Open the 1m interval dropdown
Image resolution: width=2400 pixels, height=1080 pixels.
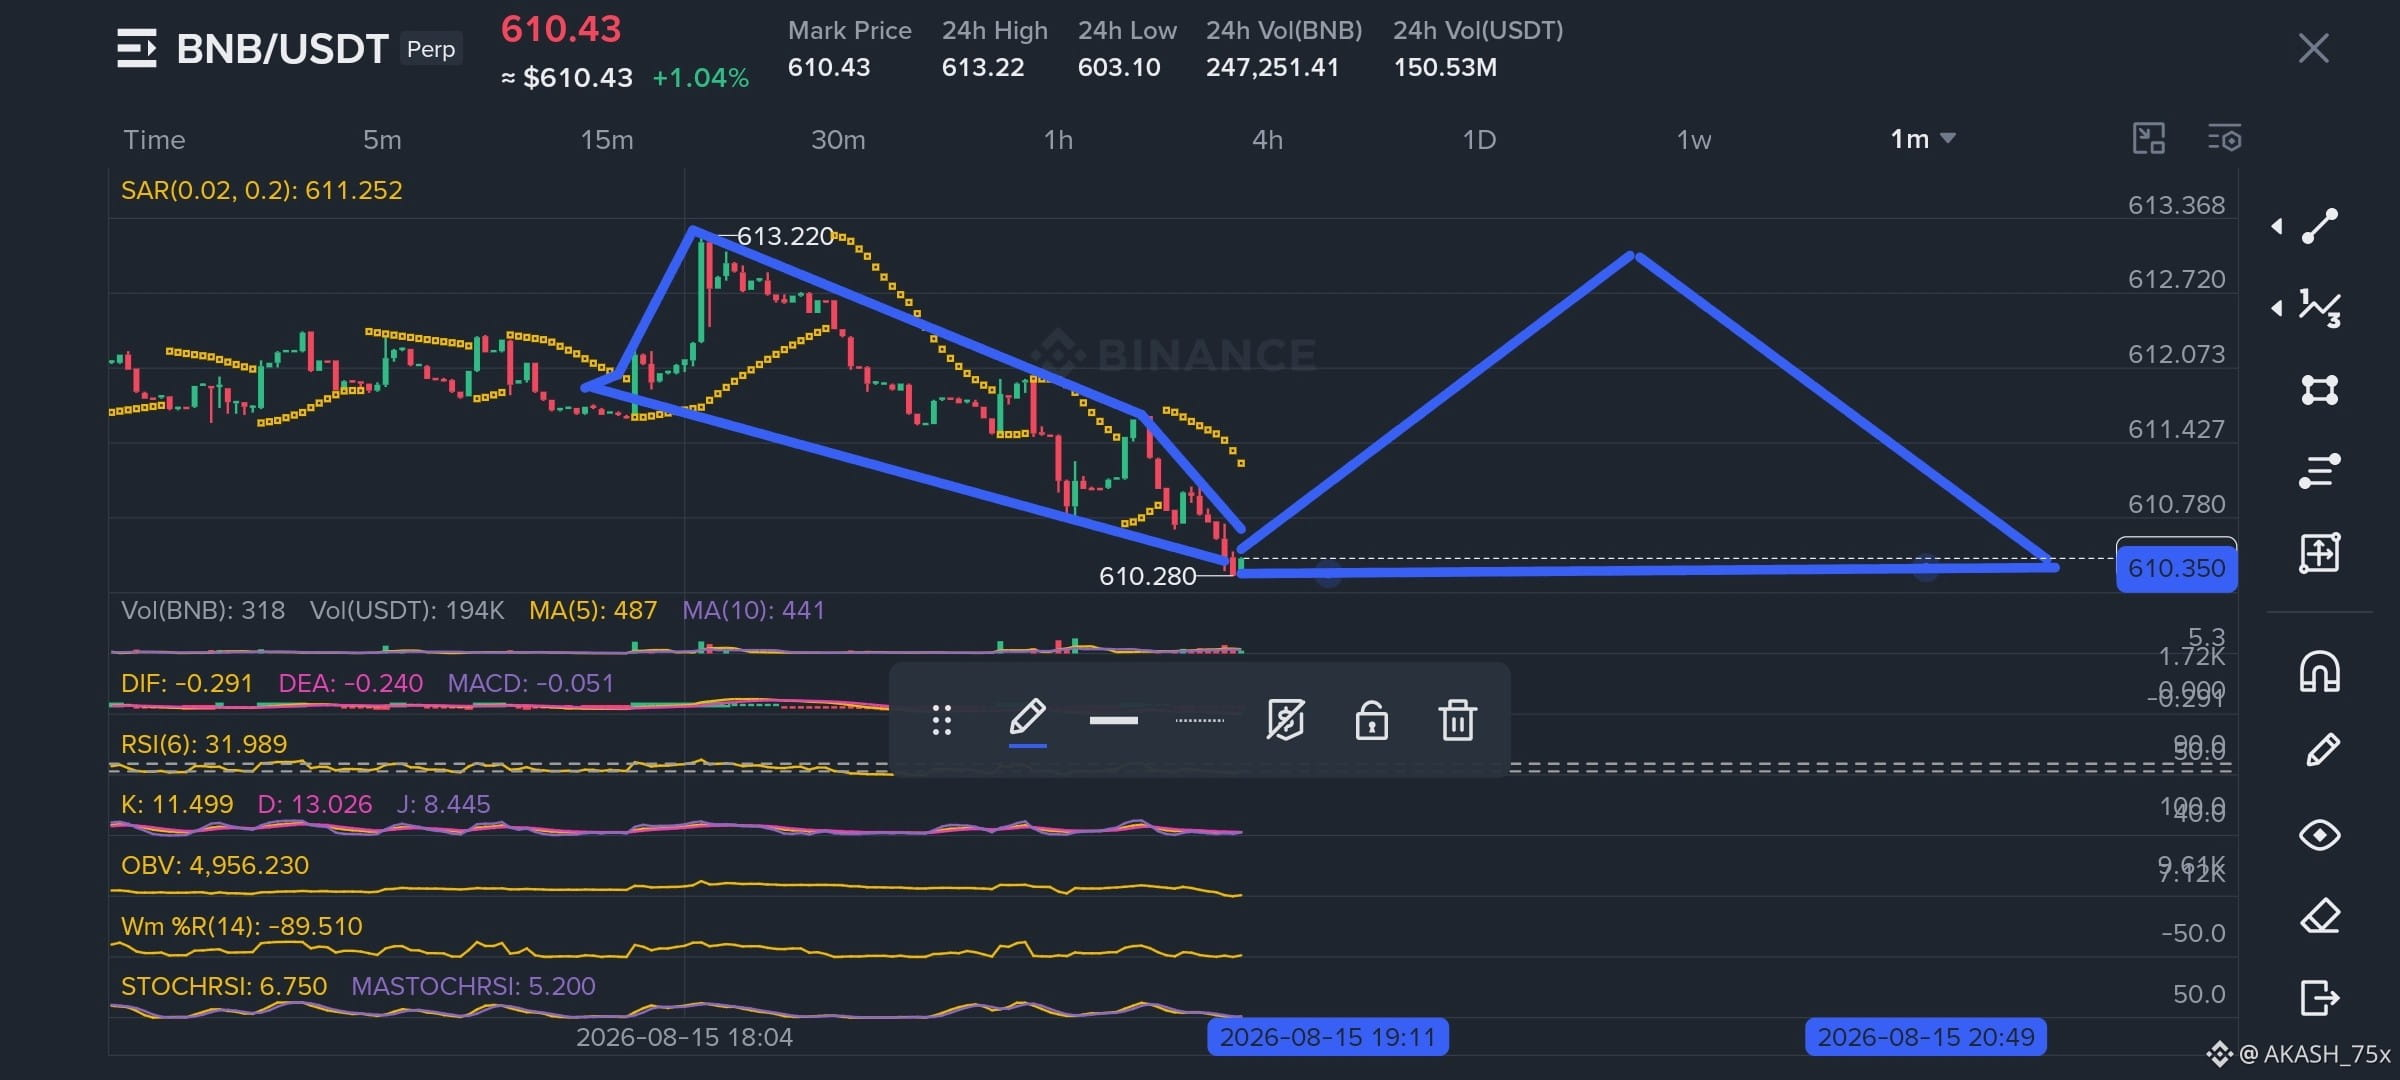click(x=1922, y=139)
